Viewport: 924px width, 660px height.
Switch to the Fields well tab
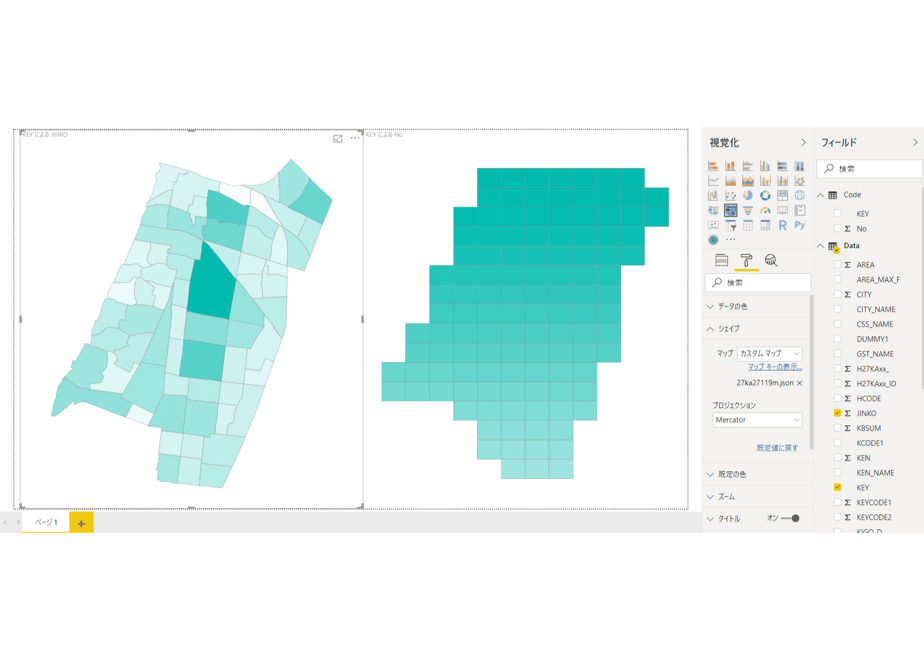tap(721, 260)
